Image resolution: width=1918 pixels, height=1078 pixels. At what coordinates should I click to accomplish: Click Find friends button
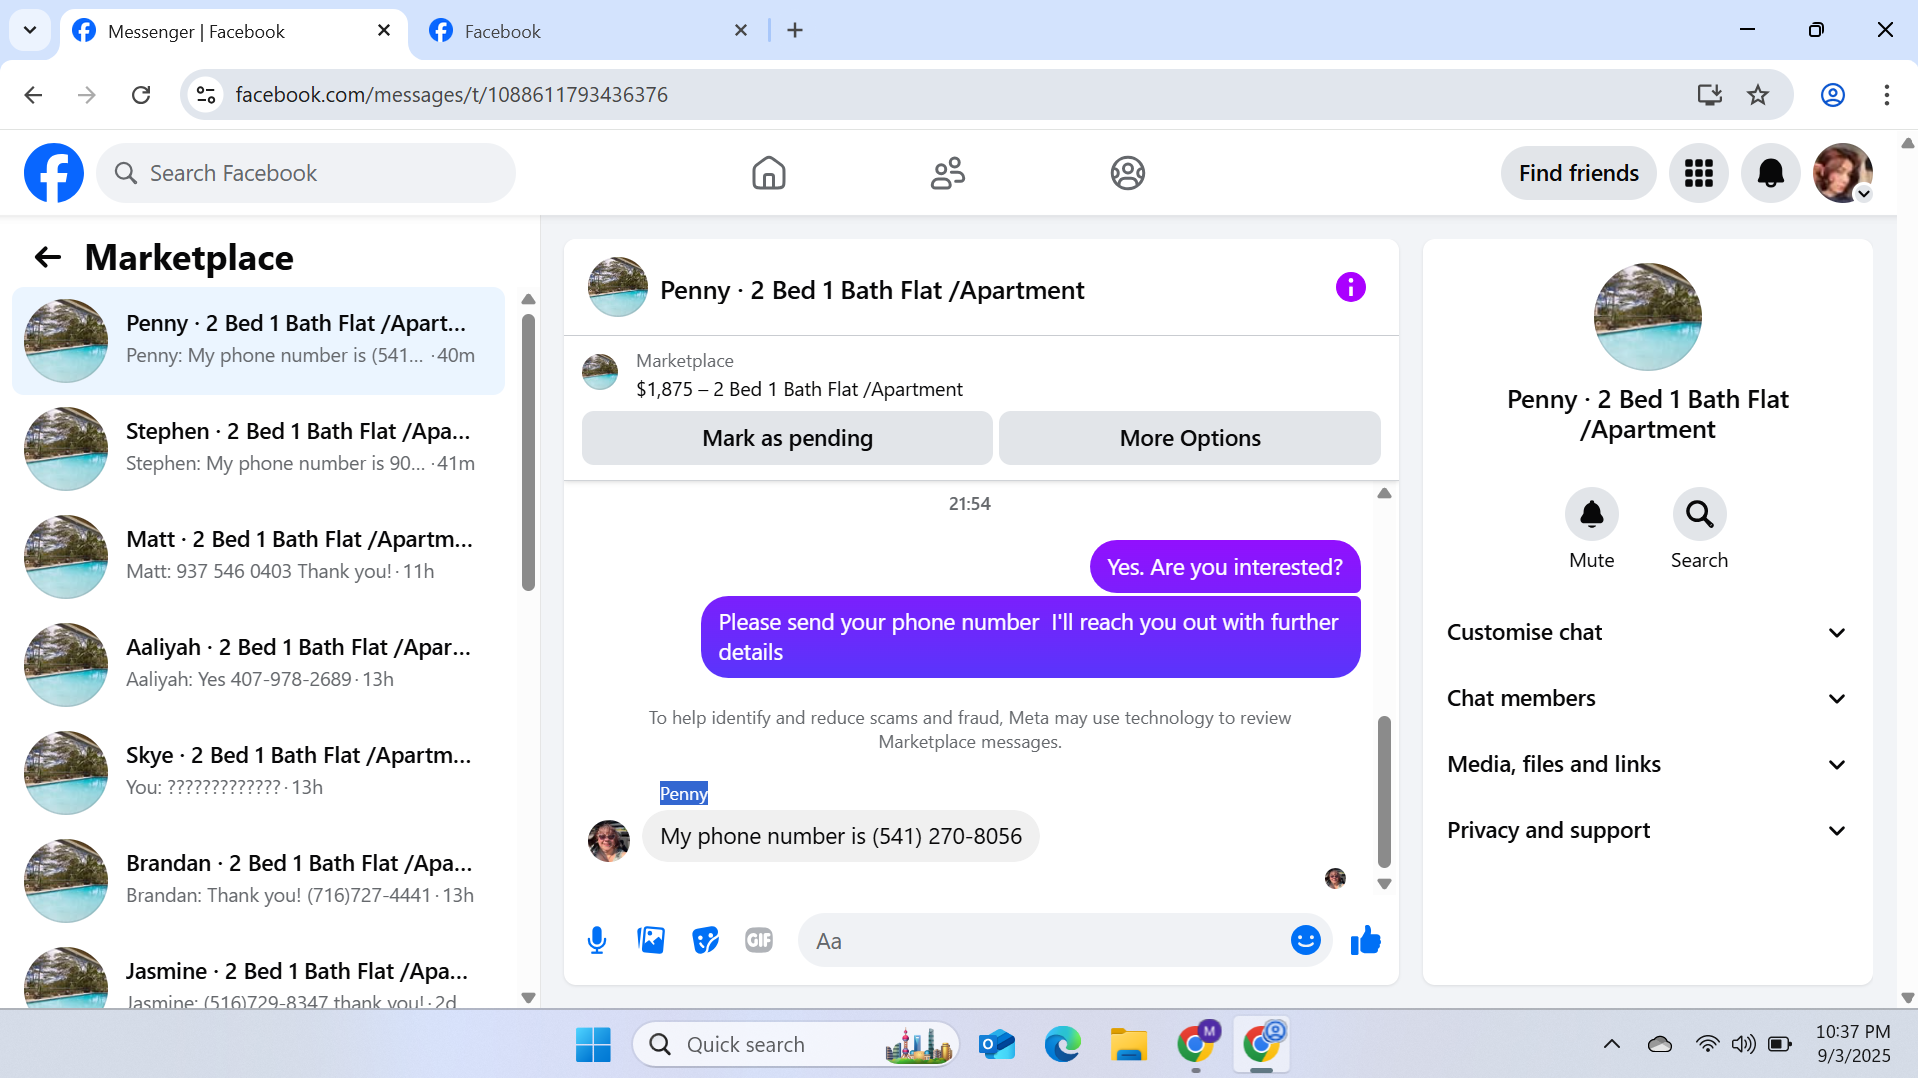(1578, 173)
